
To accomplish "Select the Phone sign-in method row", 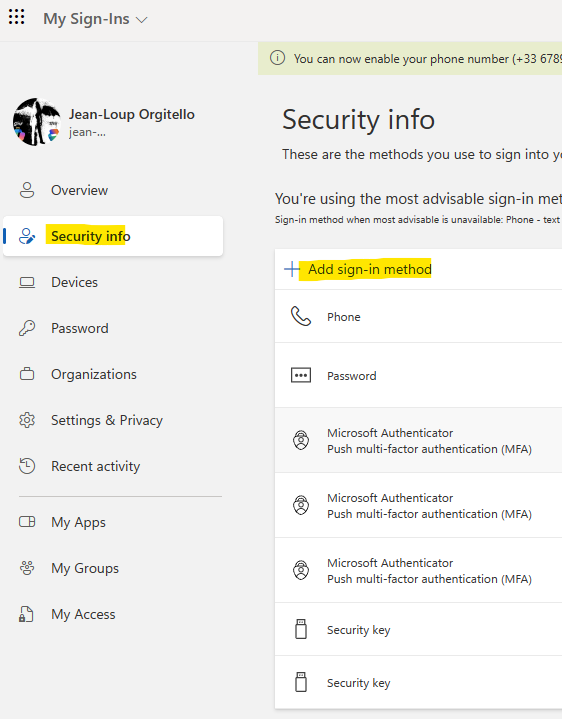I will (419, 316).
